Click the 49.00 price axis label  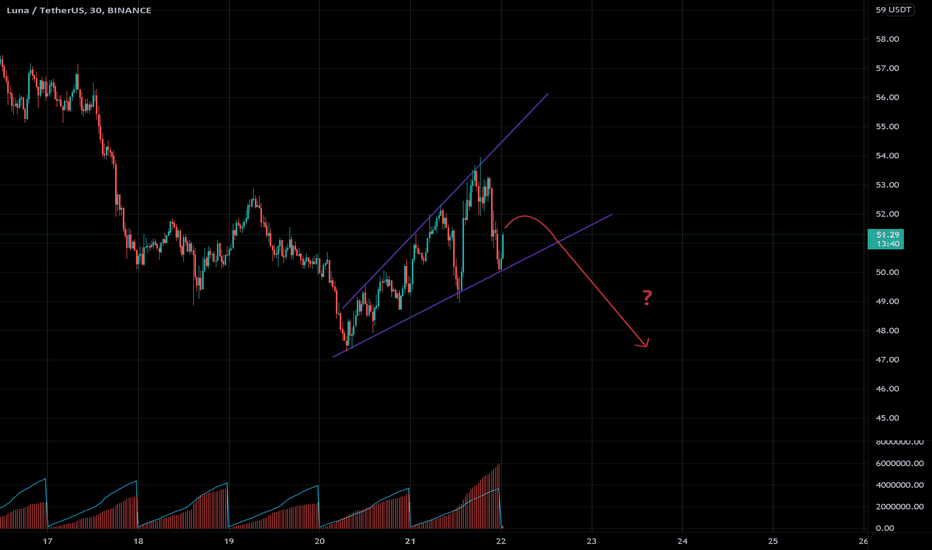pos(887,301)
